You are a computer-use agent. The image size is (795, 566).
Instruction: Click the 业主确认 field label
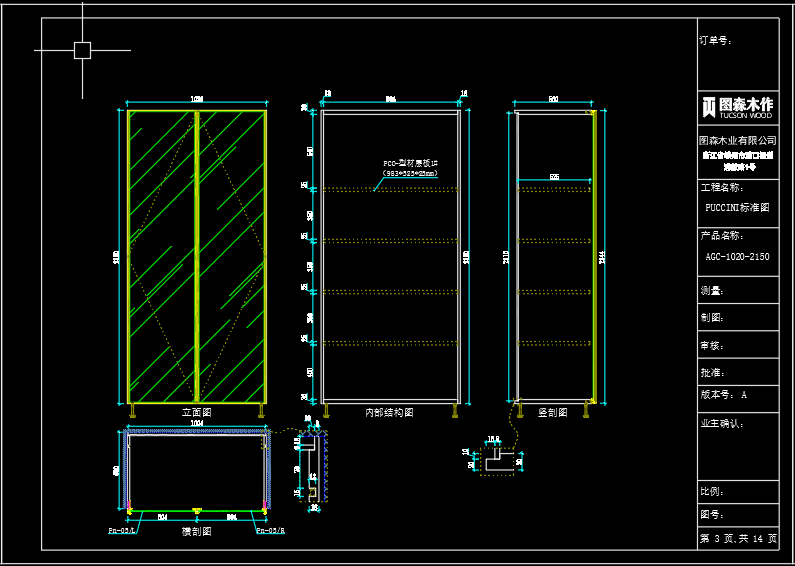coord(722,423)
